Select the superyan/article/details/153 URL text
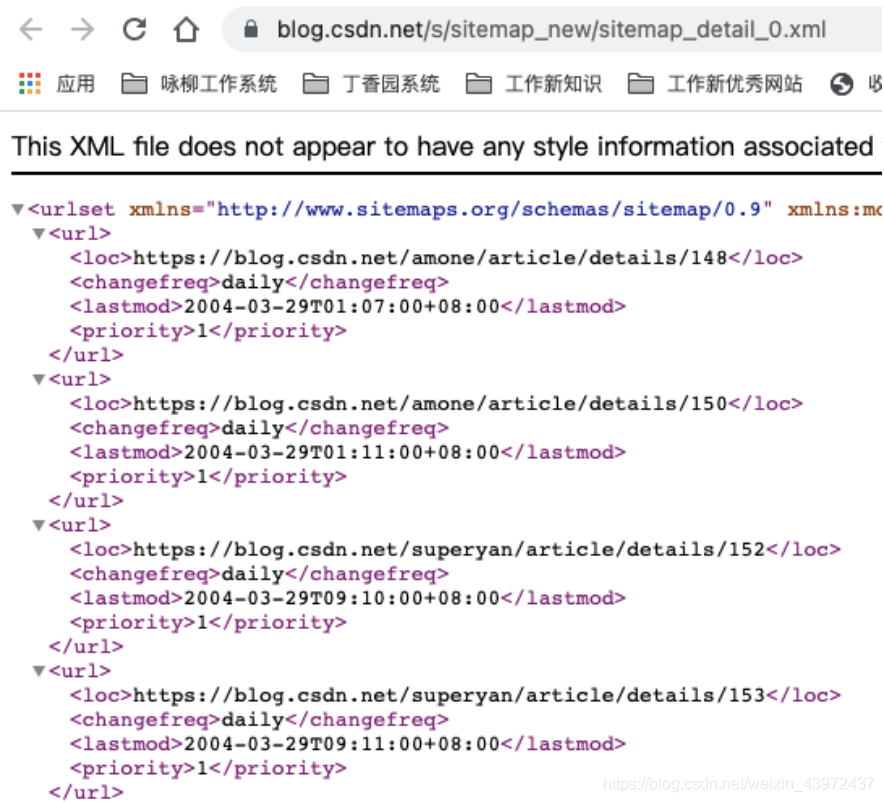 [449, 695]
